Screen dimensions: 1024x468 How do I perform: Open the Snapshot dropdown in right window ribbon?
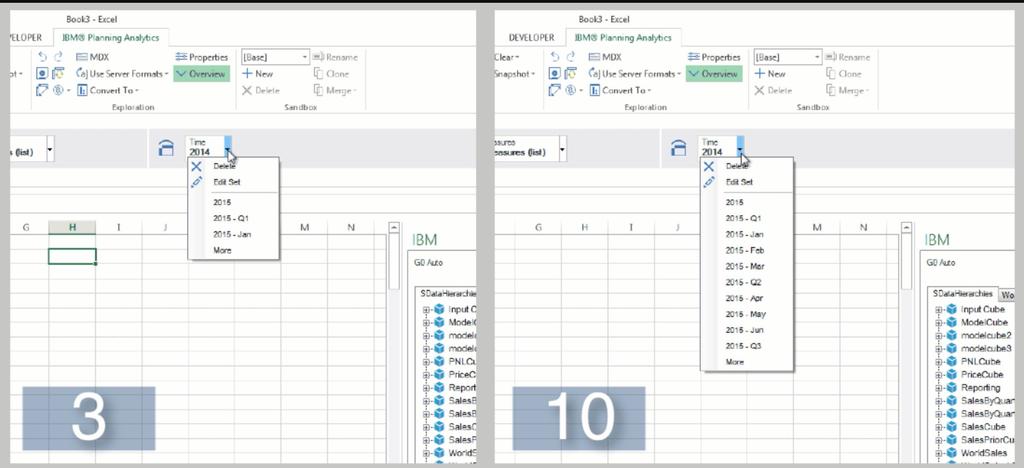pyautogui.click(x=516, y=74)
